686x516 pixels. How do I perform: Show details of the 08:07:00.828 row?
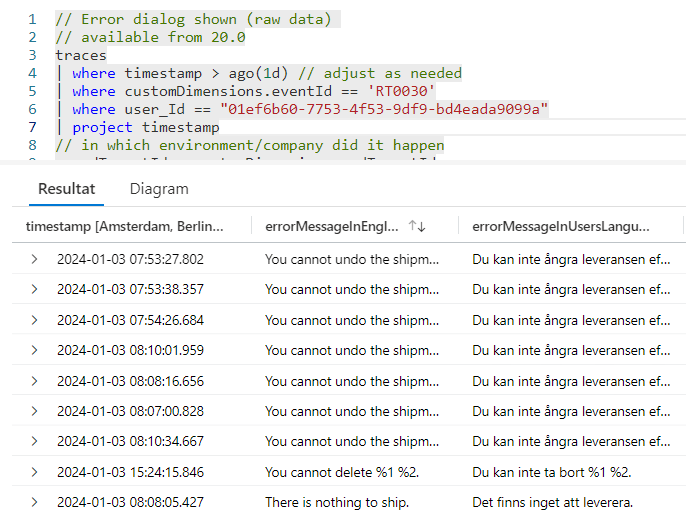(x=35, y=411)
